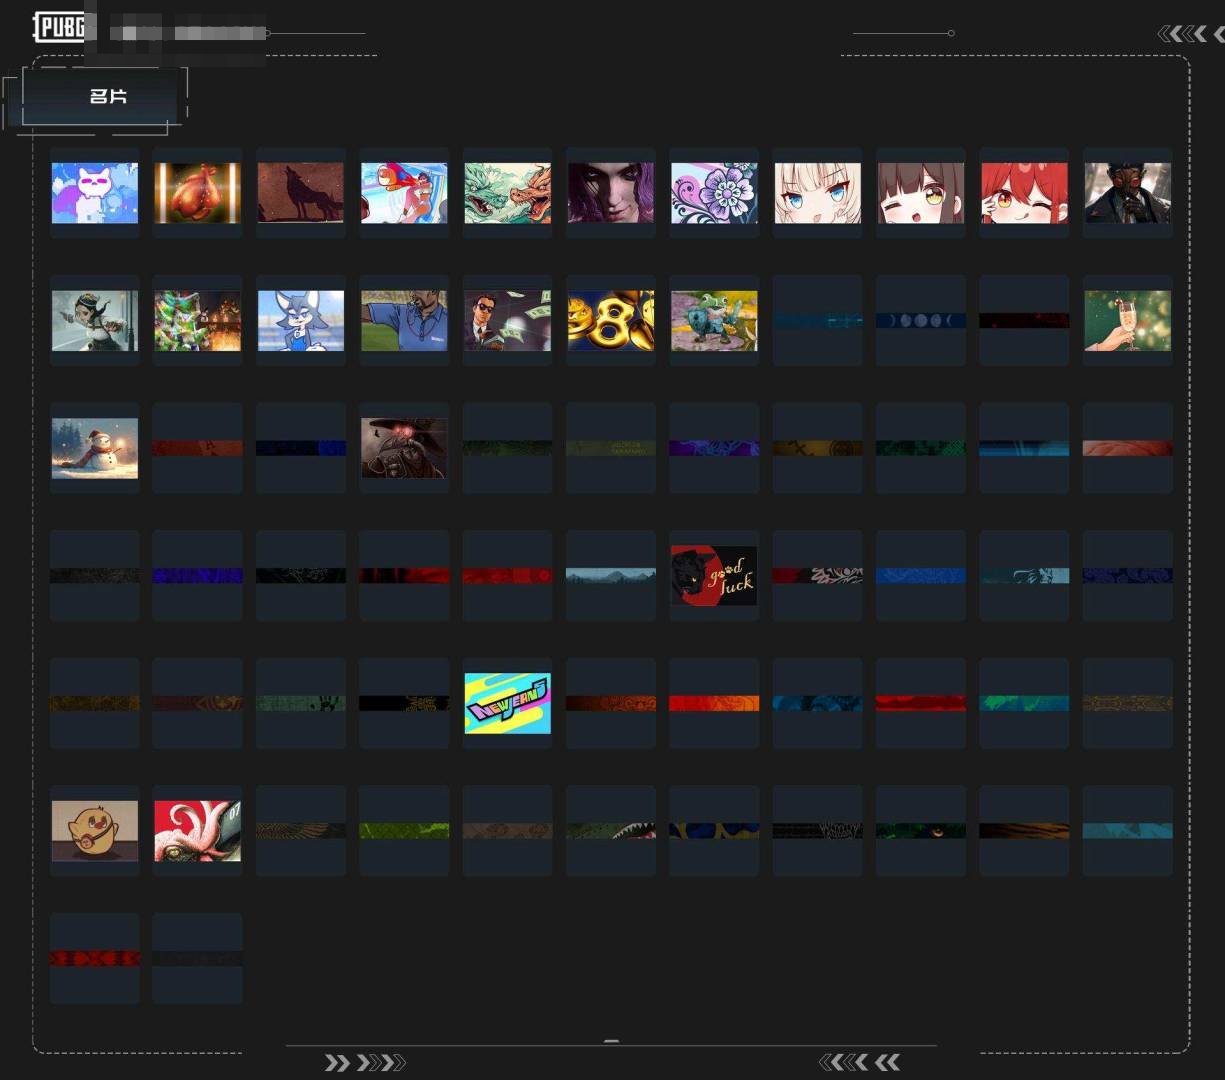The image size is (1225, 1080).
Task: Select the mountain landscape banner nameplate
Action: coord(611,576)
